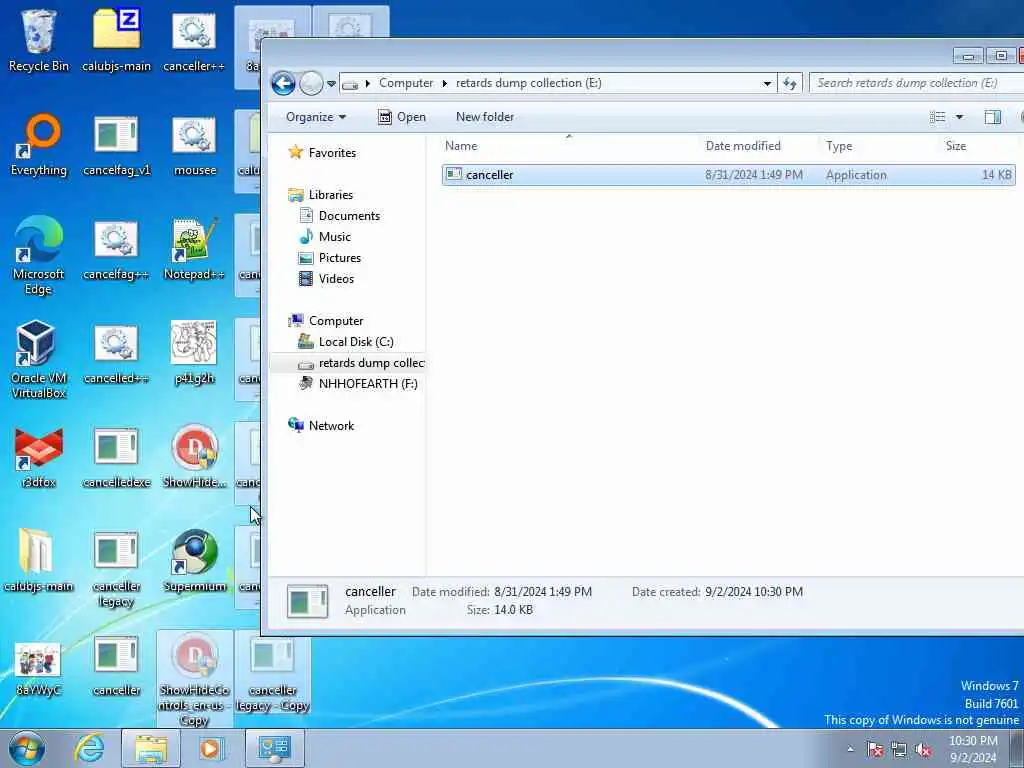
Task: Select the calubjs-main folder in the seventh icon row
Action: tap(39, 562)
